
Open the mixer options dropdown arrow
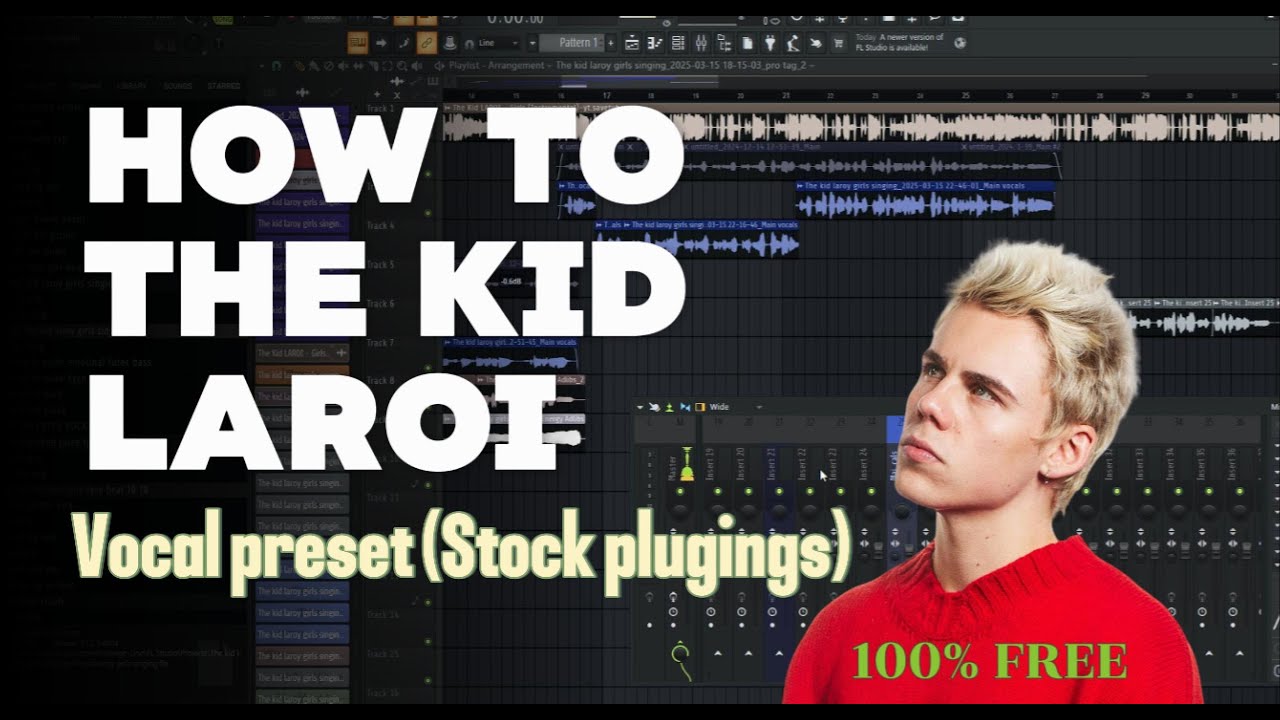[640, 407]
